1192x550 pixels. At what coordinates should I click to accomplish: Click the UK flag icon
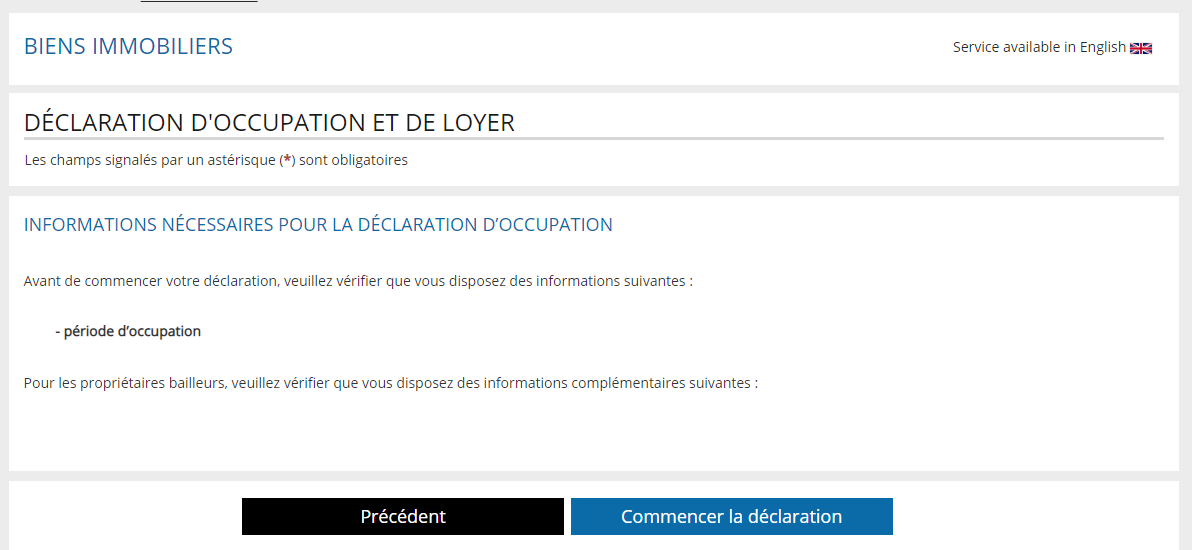1140,48
